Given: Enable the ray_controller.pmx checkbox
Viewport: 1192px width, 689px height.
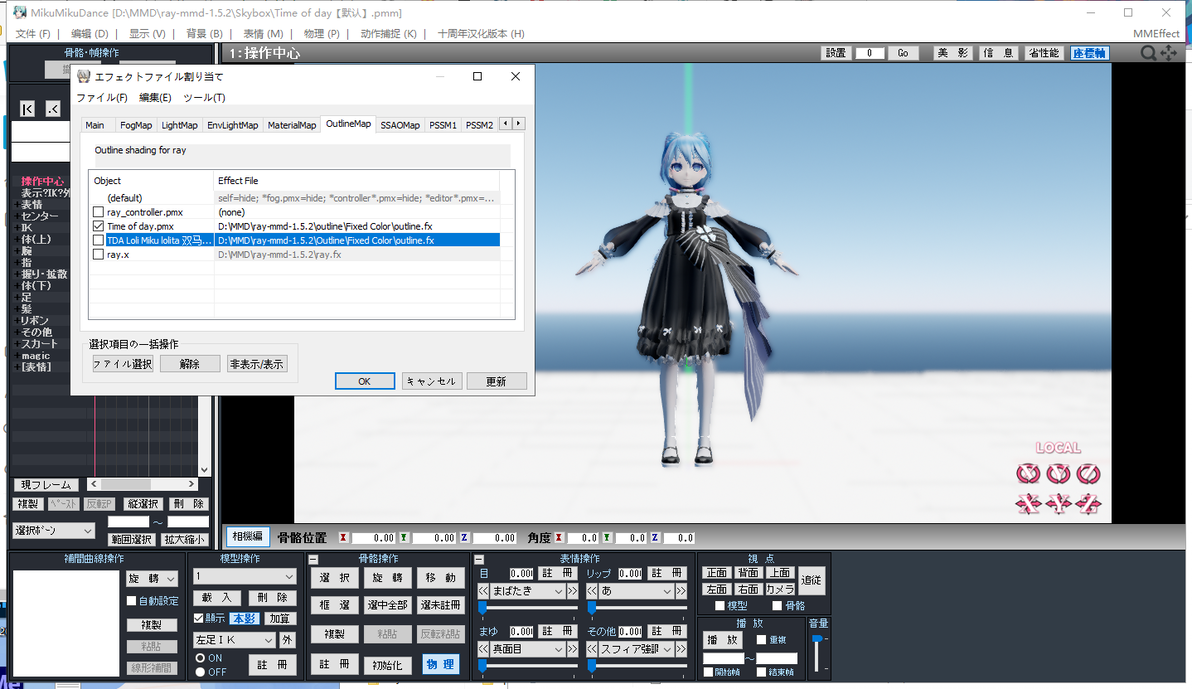Looking at the screenshot, I should [x=98, y=212].
